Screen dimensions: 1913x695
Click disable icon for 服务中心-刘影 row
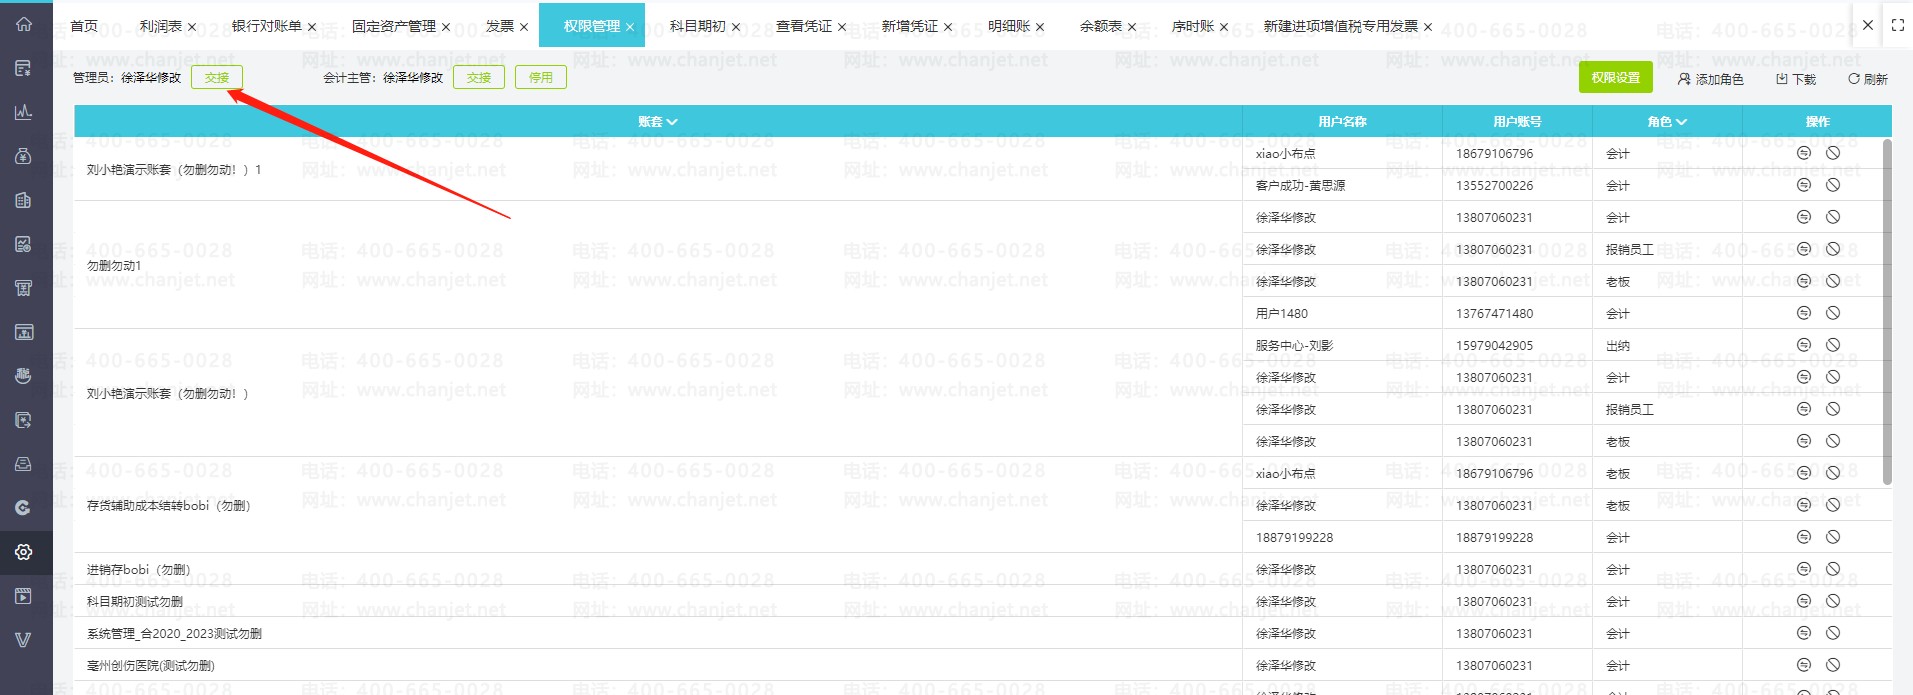click(1832, 345)
